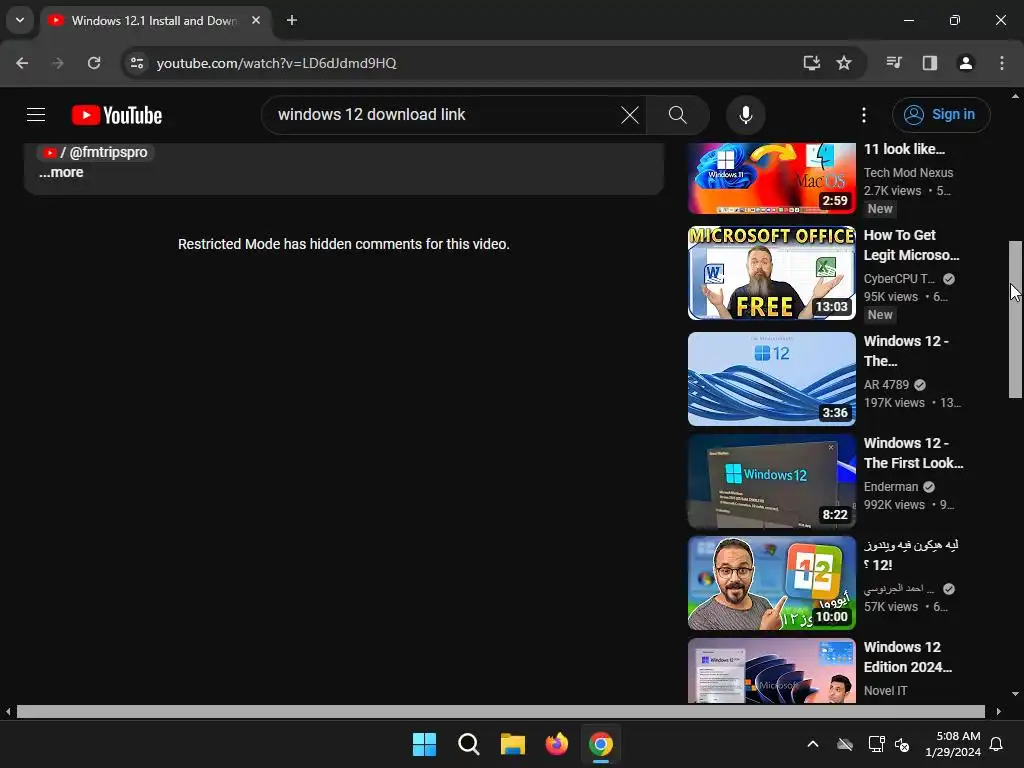This screenshot has height=768, width=1024.
Task: Go to YouTube home via logo
Action: point(117,115)
